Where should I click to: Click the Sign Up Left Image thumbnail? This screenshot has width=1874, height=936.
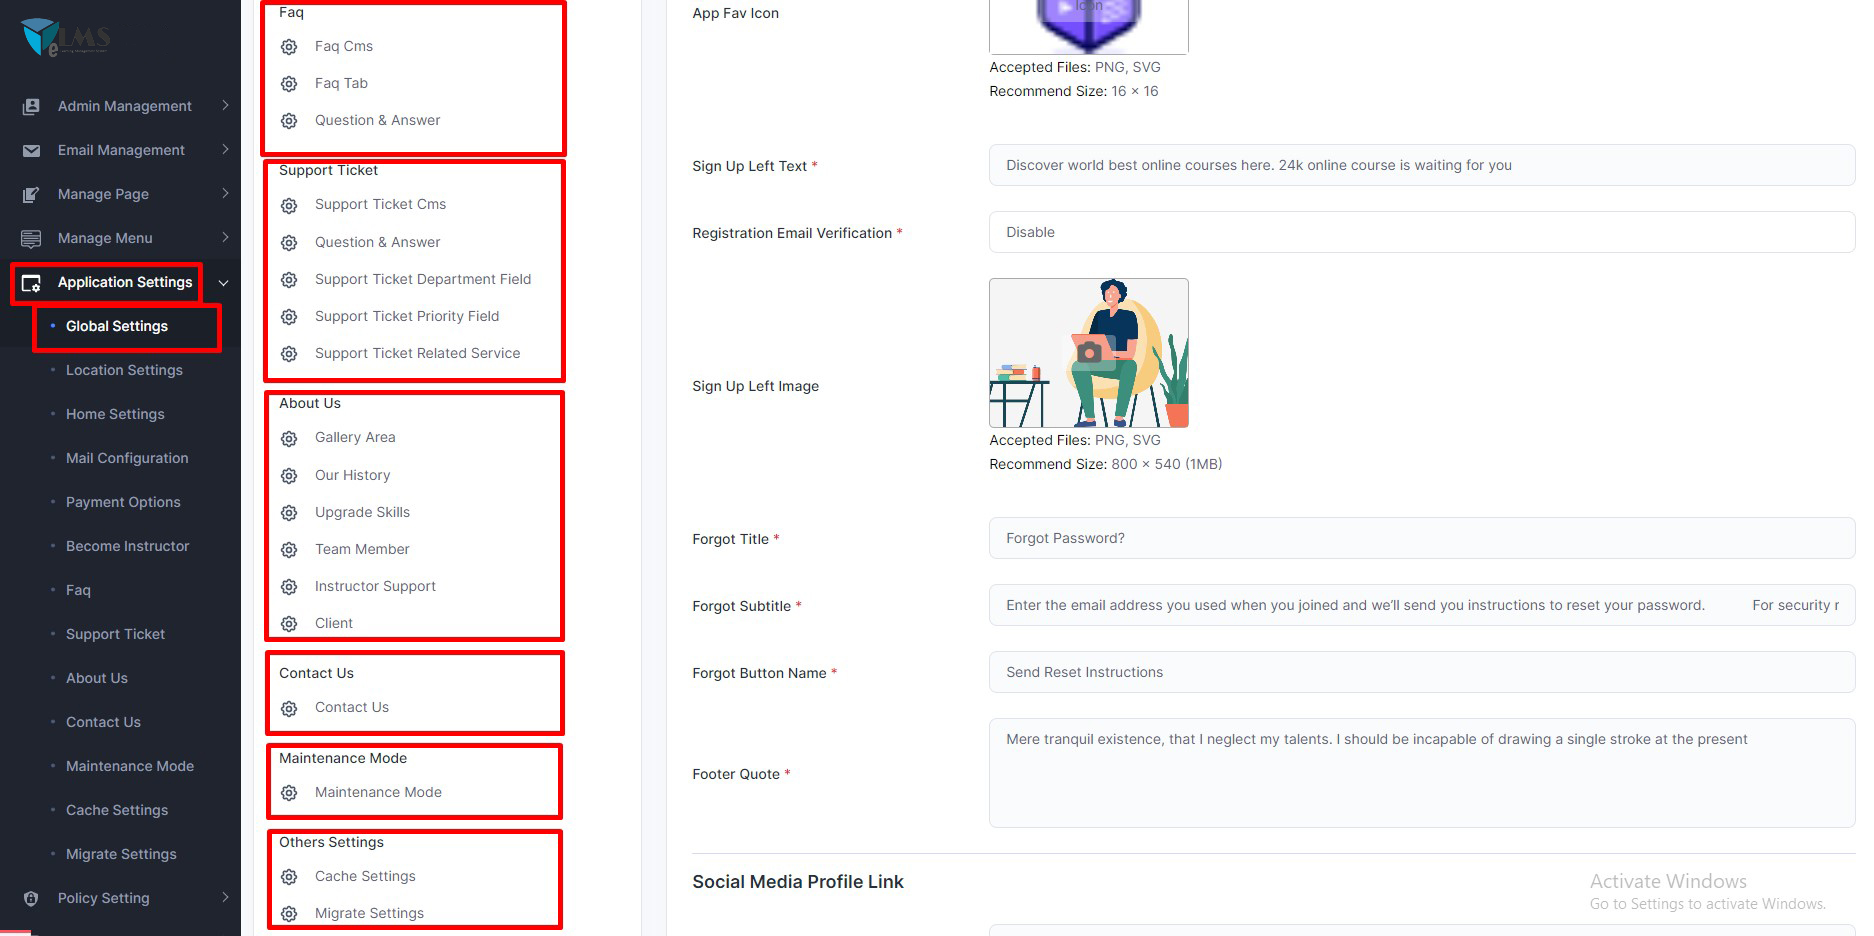1088,353
